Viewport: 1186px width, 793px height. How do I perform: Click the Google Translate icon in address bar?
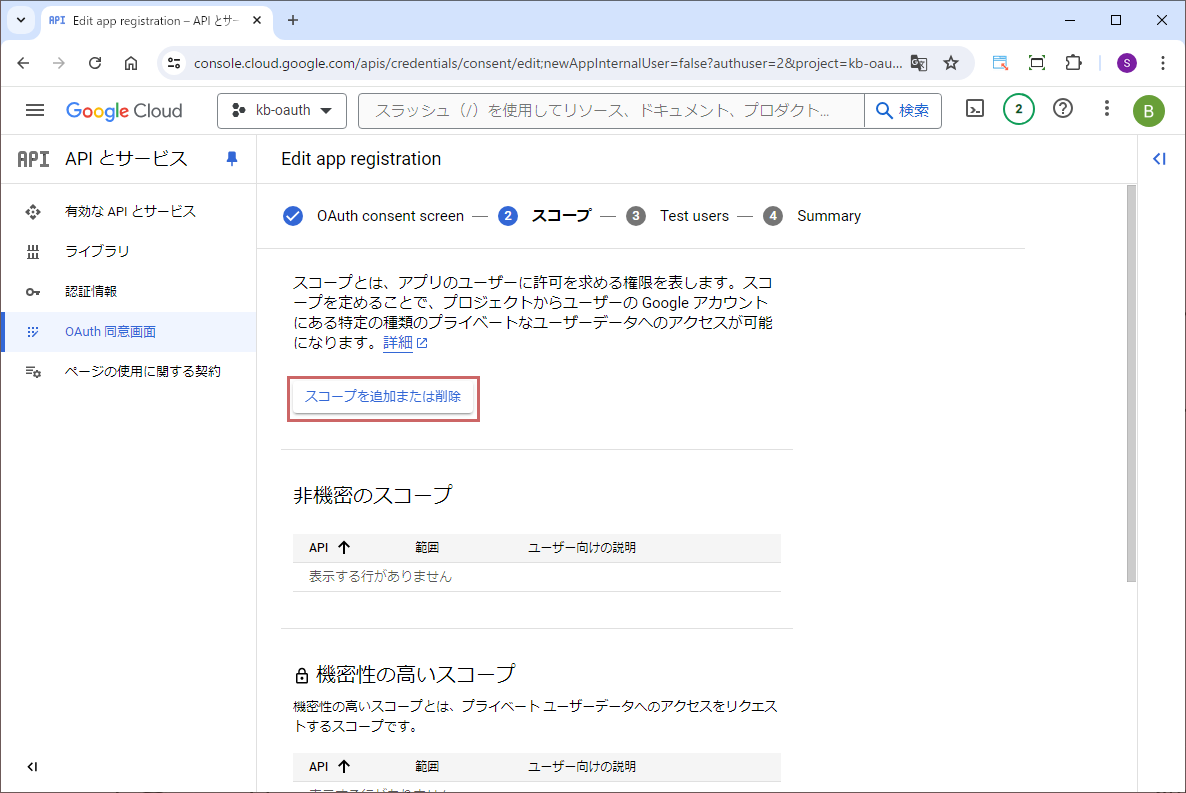[x=918, y=63]
